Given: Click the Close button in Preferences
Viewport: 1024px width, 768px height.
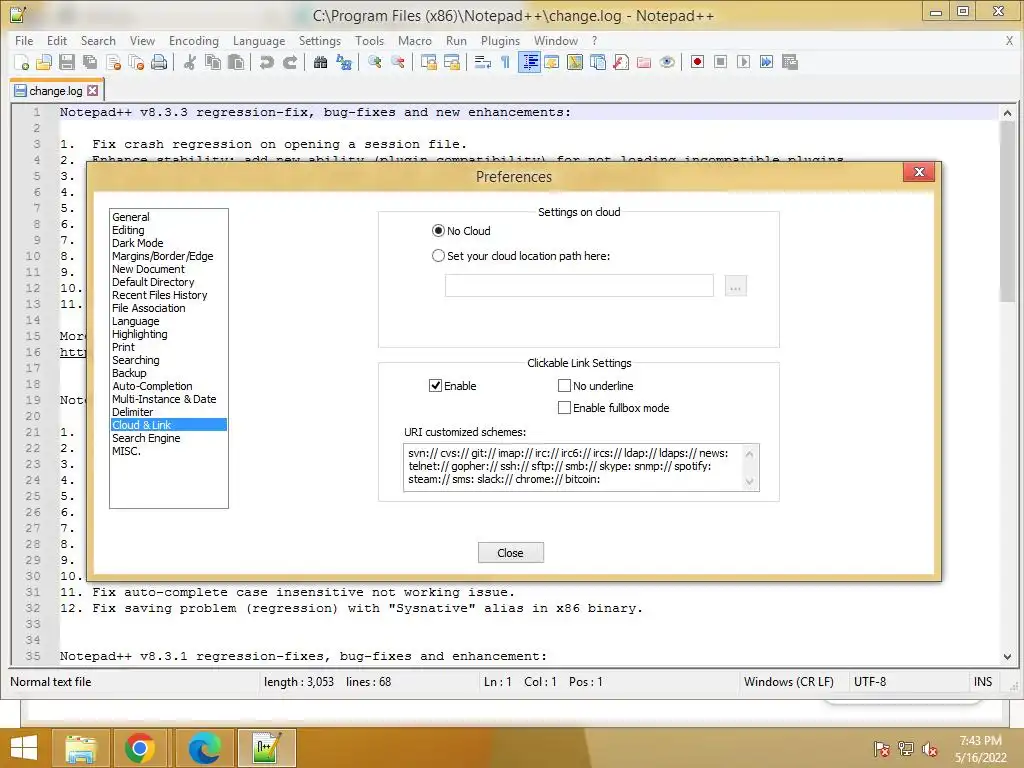Looking at the screenshot, I should pyautogui.click(x=511, y=552).
